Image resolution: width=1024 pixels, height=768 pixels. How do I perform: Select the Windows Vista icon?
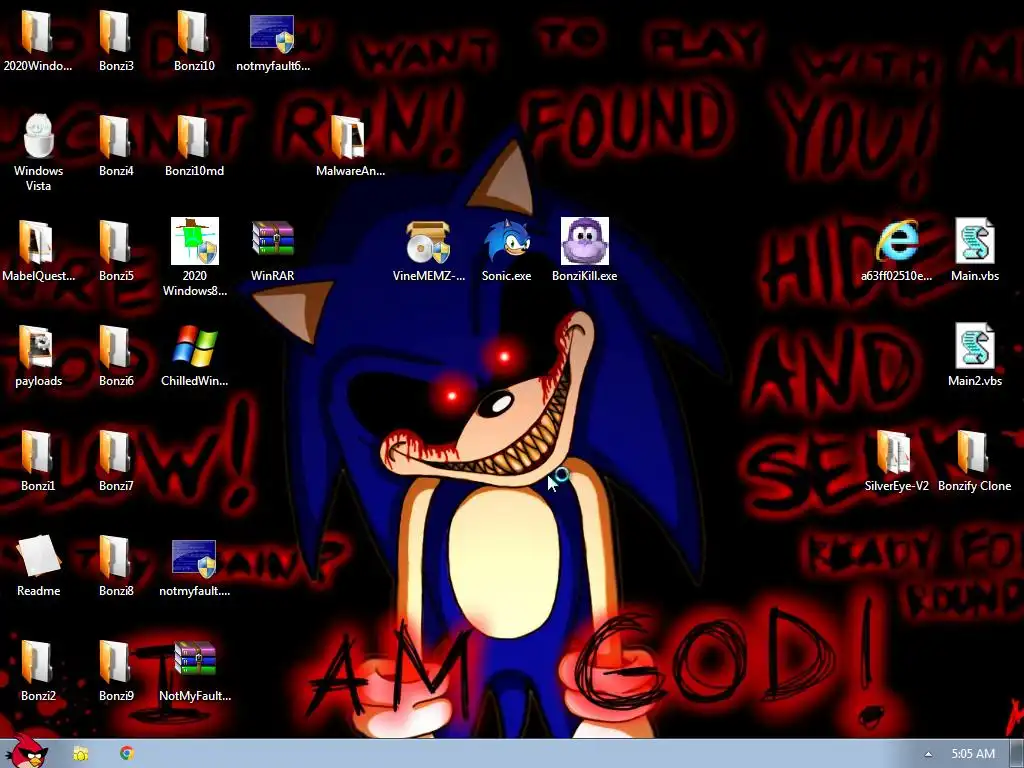39,137
